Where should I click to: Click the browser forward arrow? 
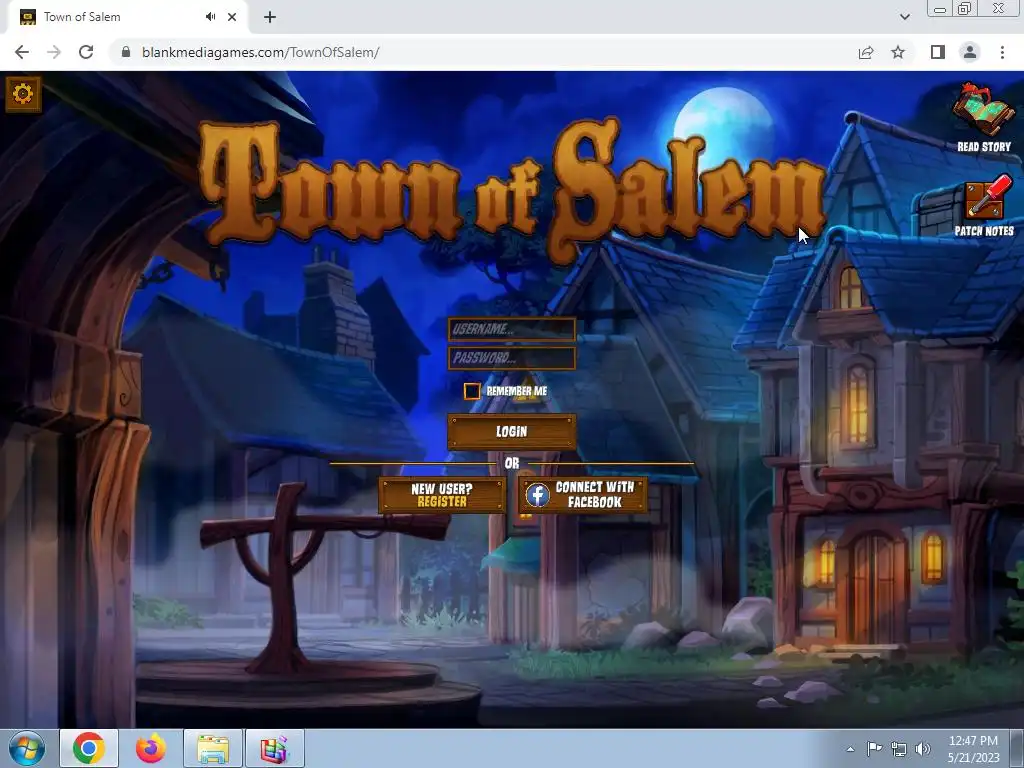pyautogui.click(x=54, y=52)
